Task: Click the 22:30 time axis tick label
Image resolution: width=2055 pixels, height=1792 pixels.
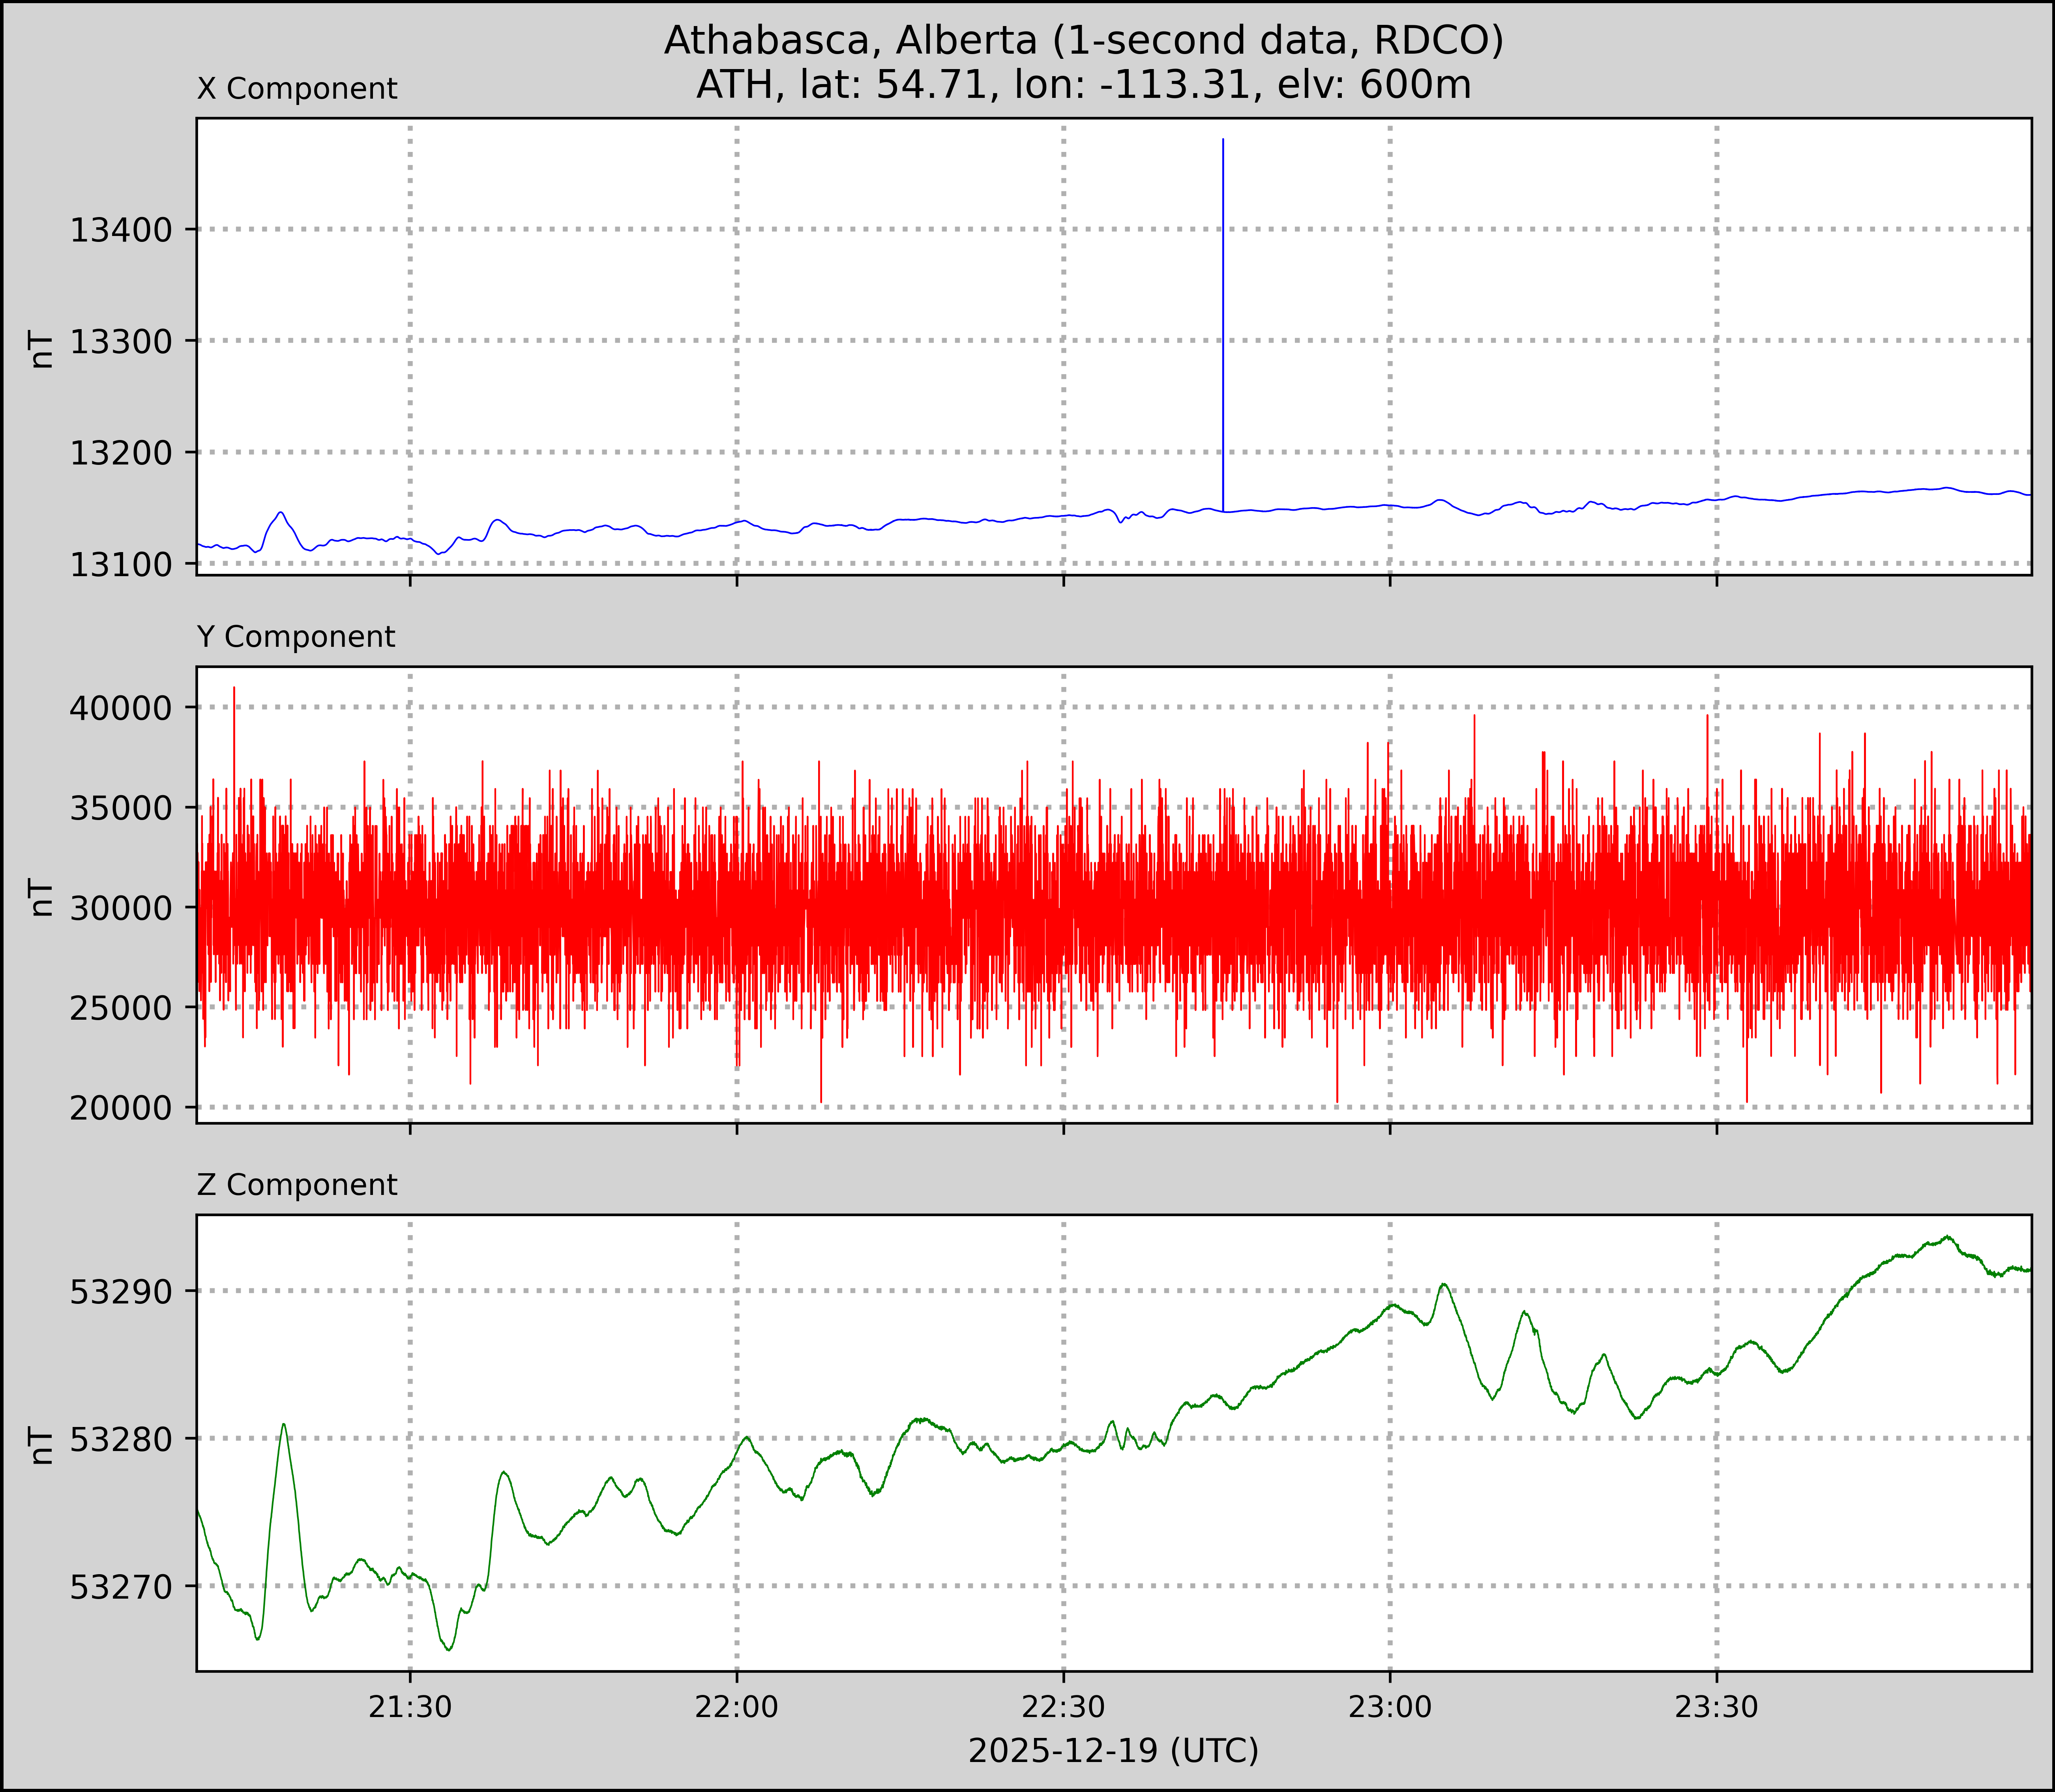Action: [1063, 1707]
